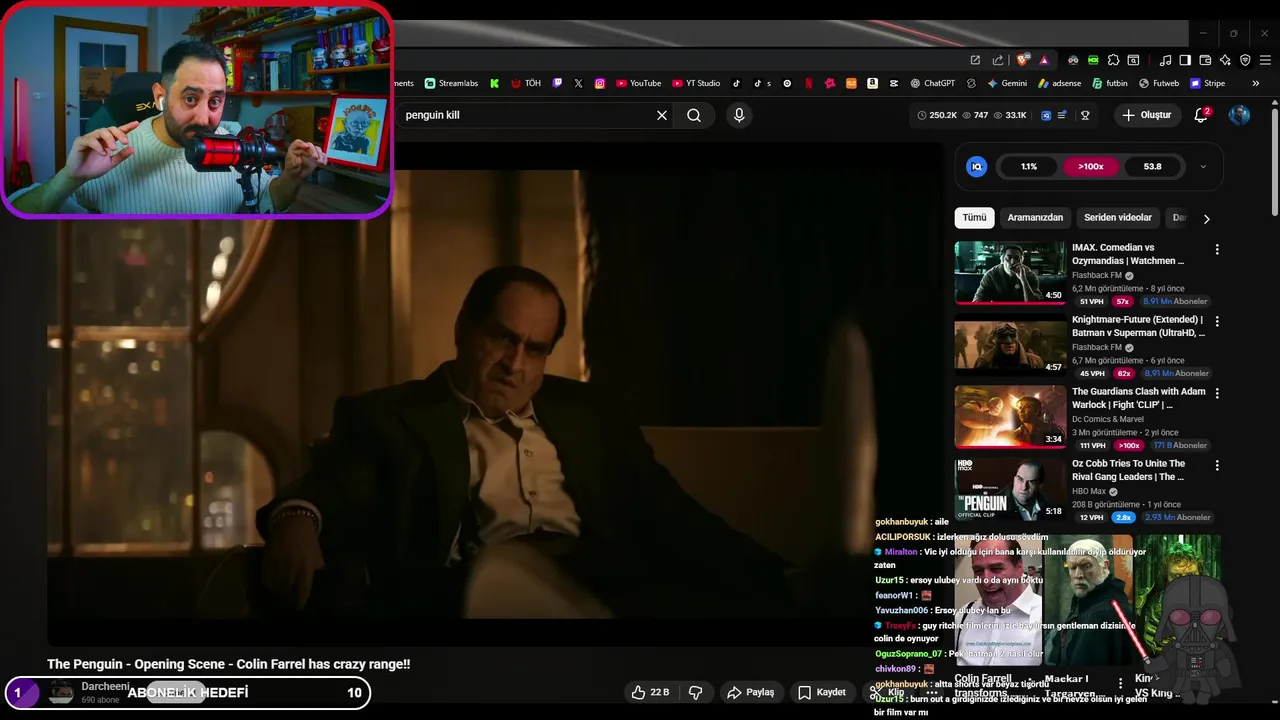Open the 'Dc Comics & Marvel' channel link

1109,419
